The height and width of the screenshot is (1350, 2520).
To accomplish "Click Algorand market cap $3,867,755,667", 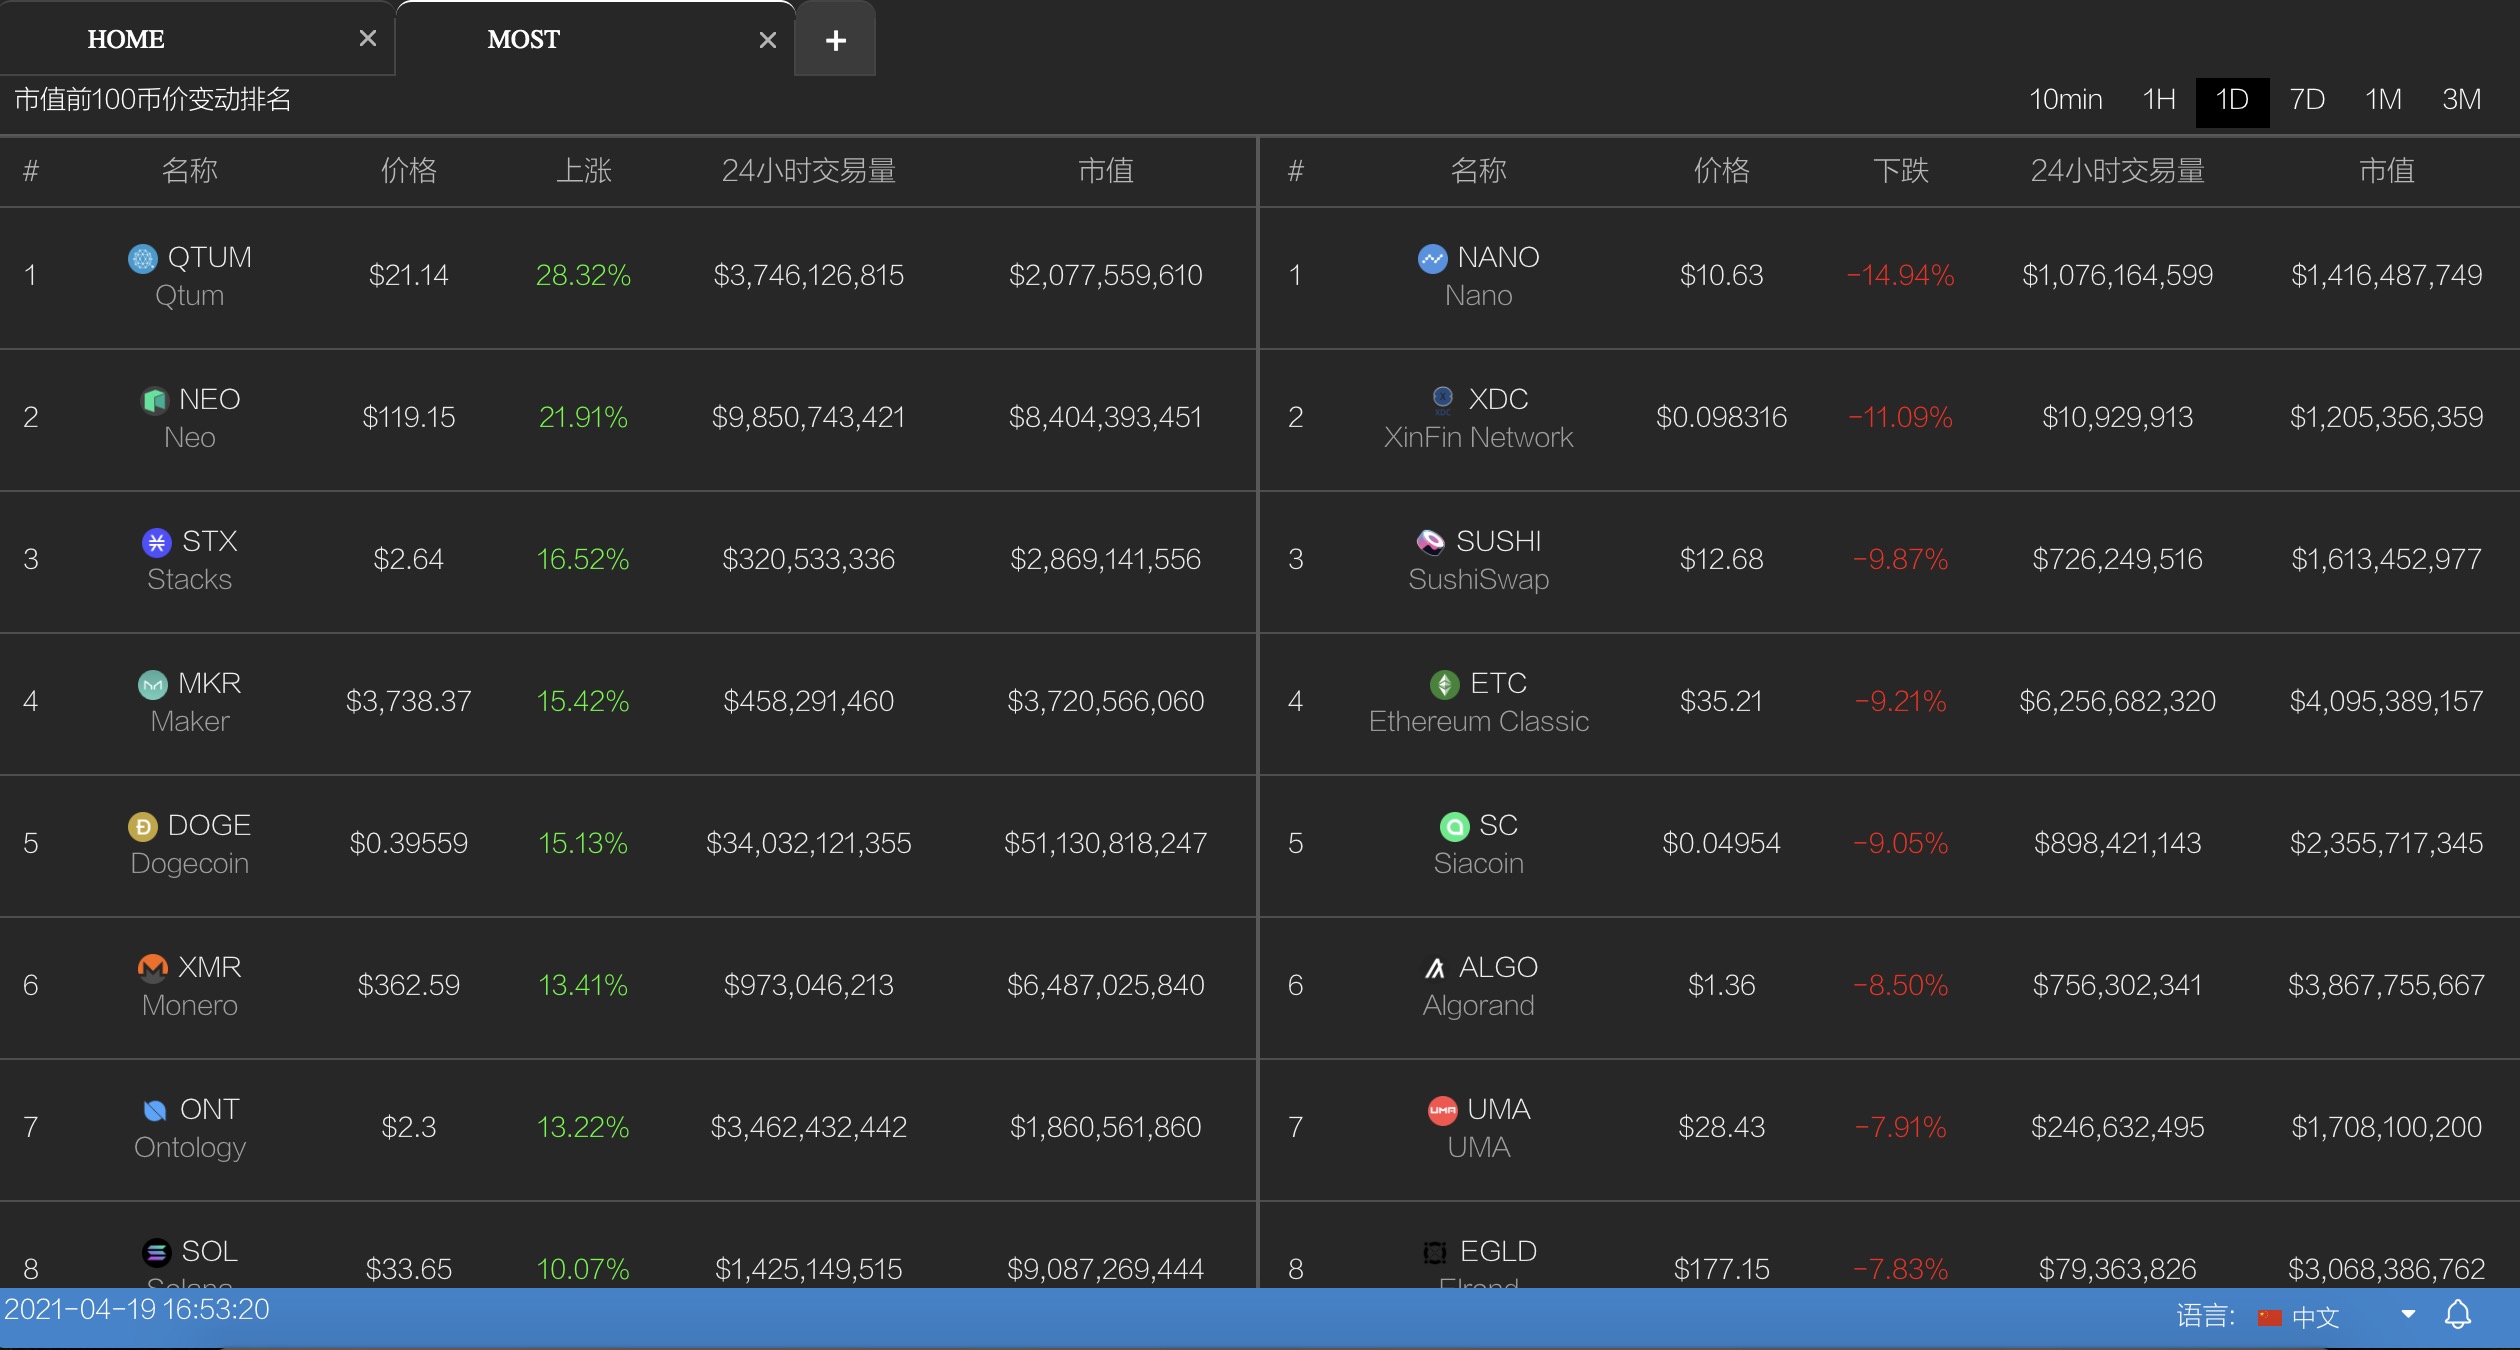I will point(2386,985).
